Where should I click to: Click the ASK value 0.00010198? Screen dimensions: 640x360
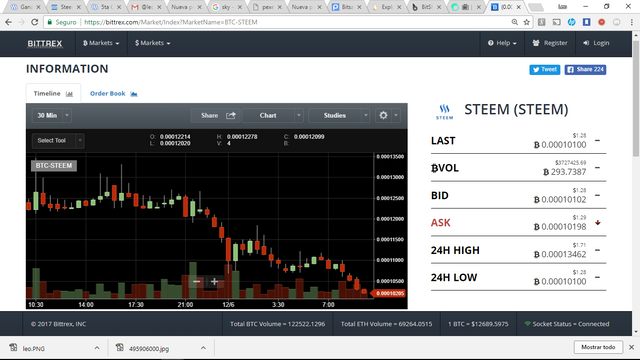coord(560,227)
